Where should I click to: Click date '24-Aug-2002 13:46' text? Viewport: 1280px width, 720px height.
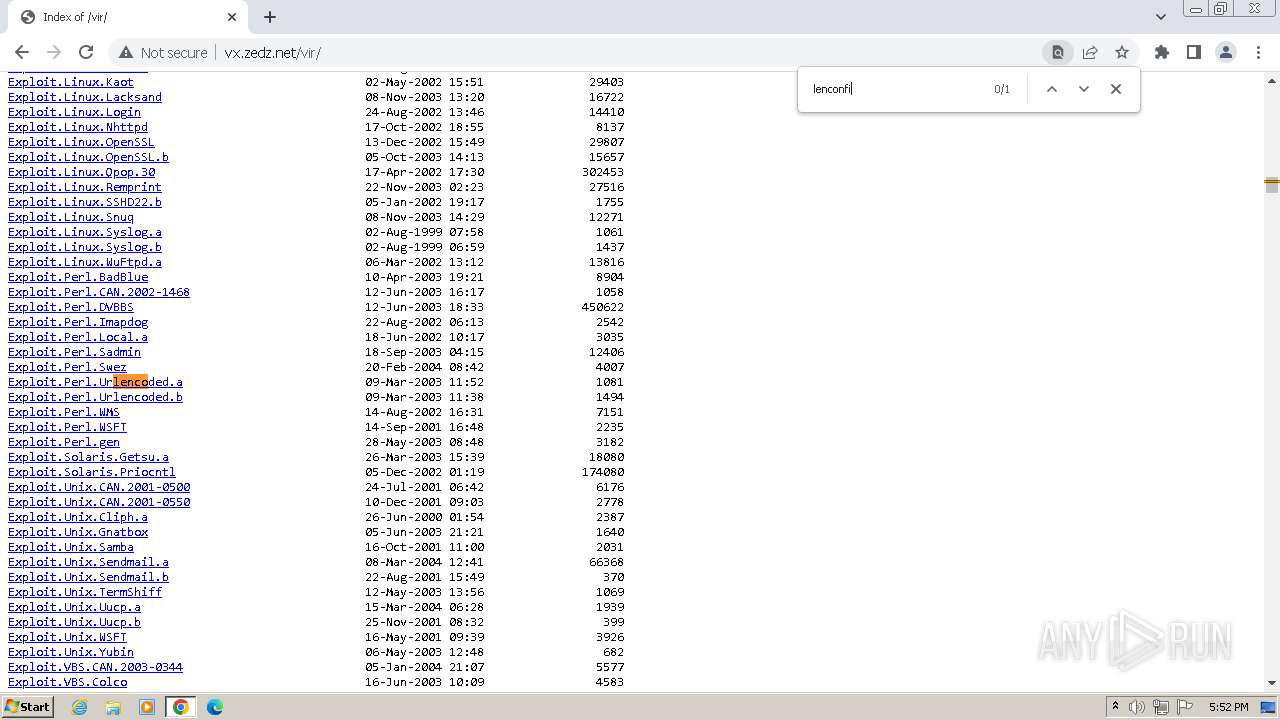[x=424, y=112]
